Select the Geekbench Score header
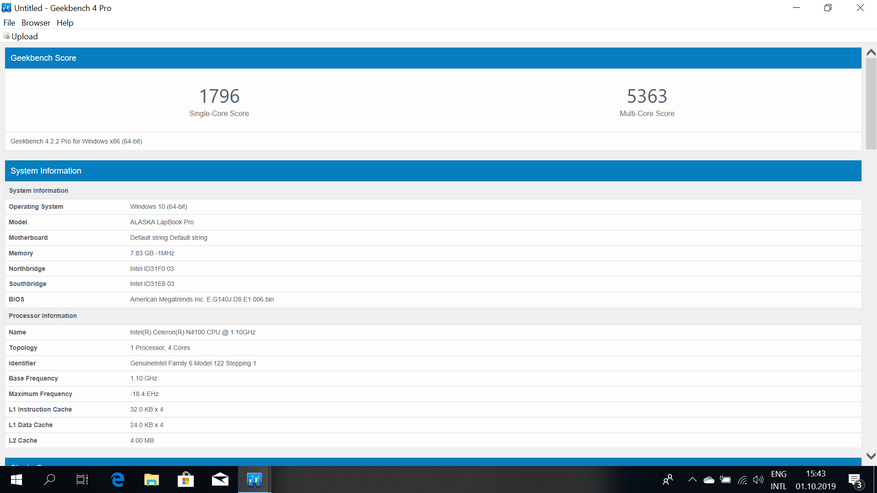 tap(433, 58)
